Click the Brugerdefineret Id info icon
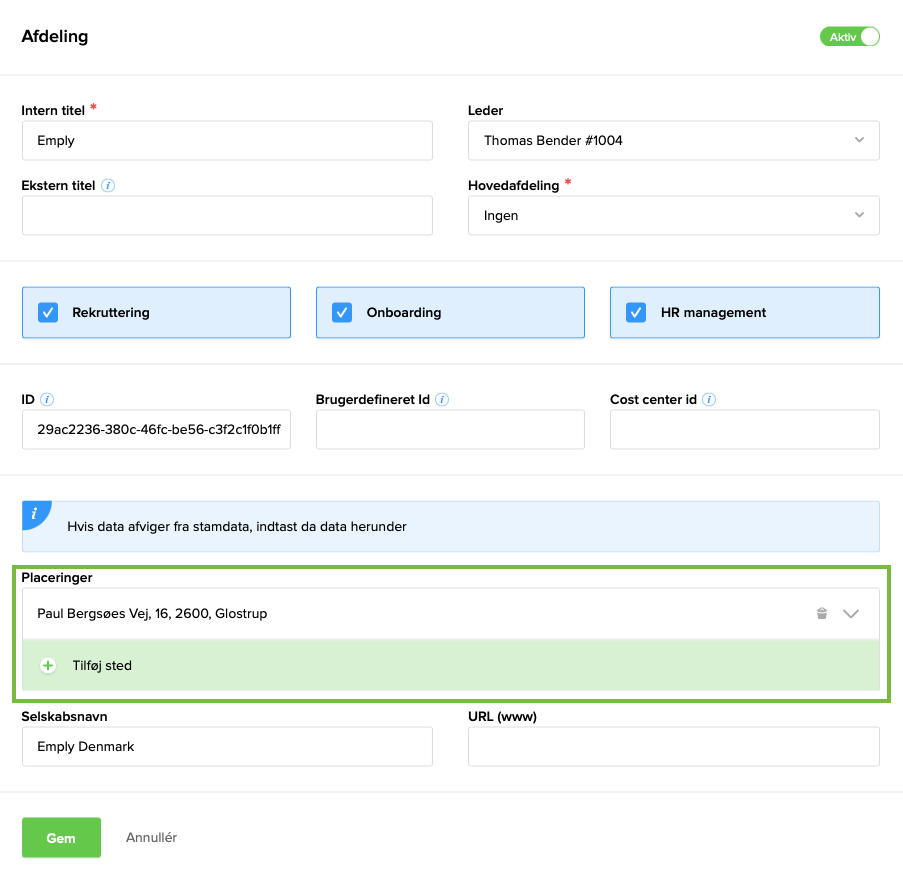Viewport: 903px width, 881px height. click(442, 399)
